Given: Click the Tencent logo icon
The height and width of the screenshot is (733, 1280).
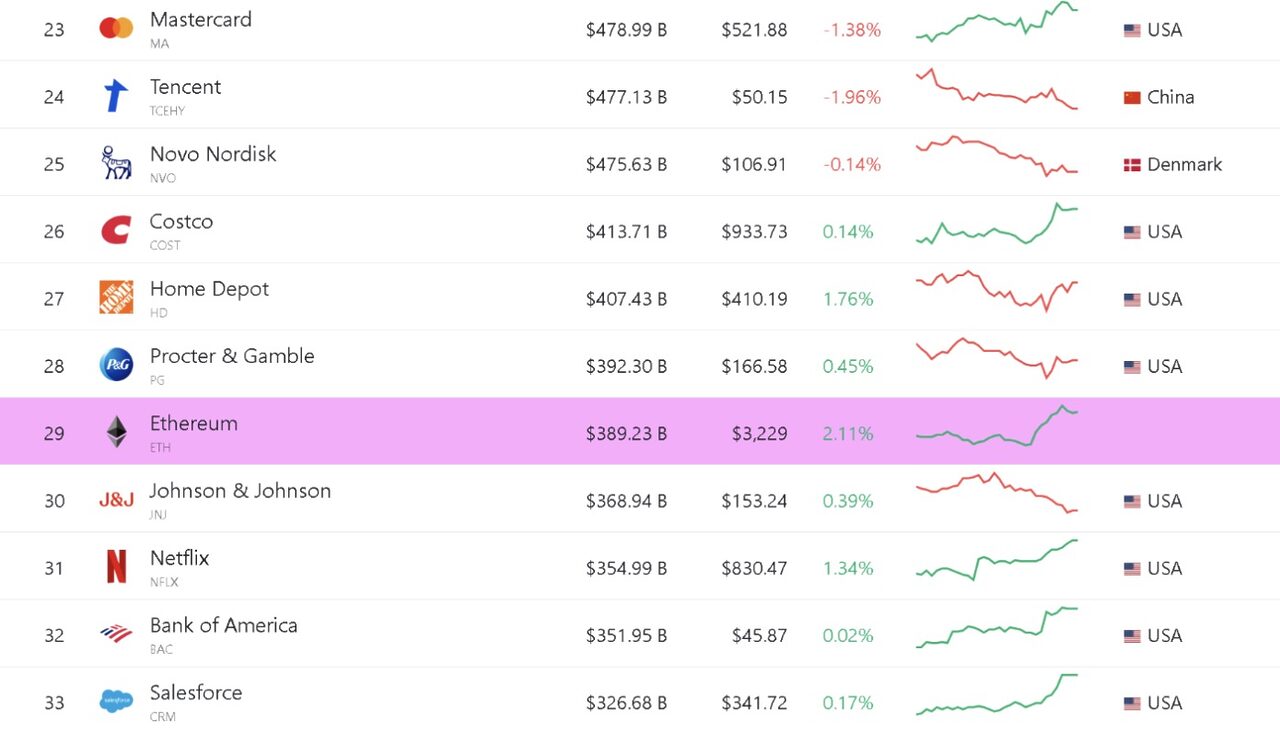Looking at the screenshot, I should click(116, 96).
